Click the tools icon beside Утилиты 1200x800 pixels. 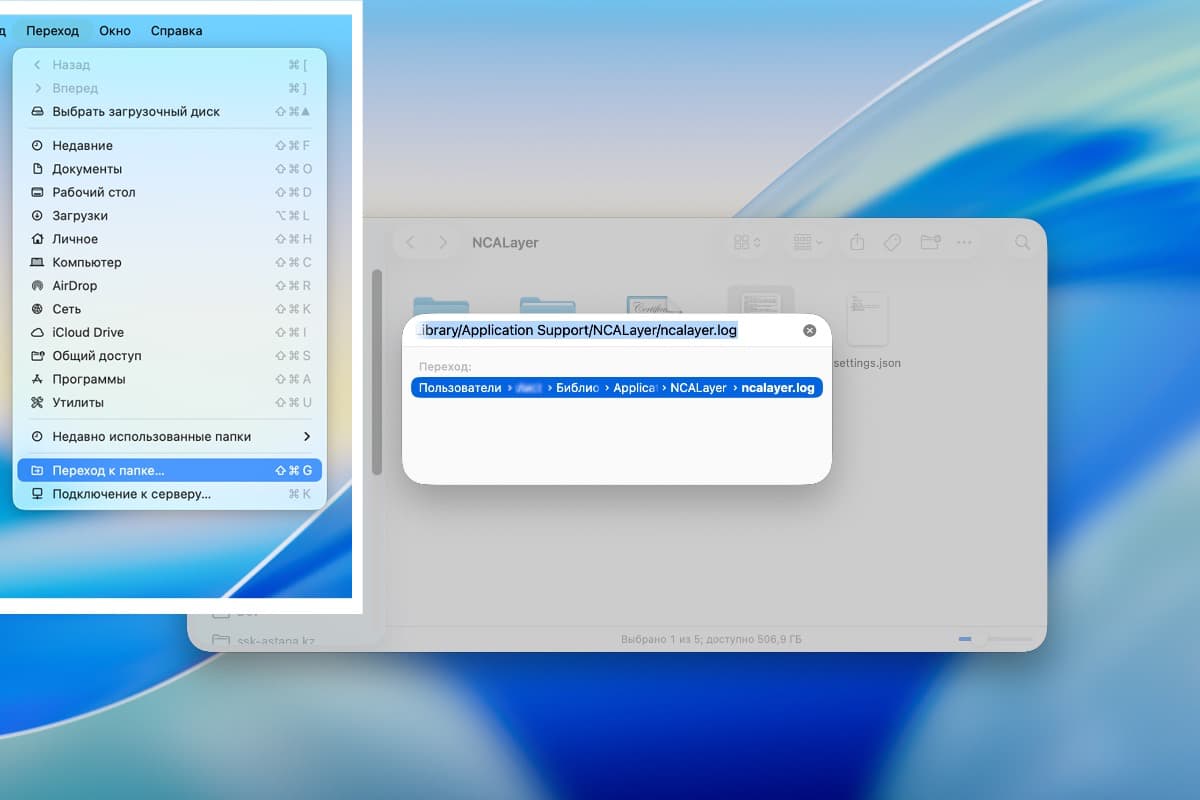tap(37, 402)
